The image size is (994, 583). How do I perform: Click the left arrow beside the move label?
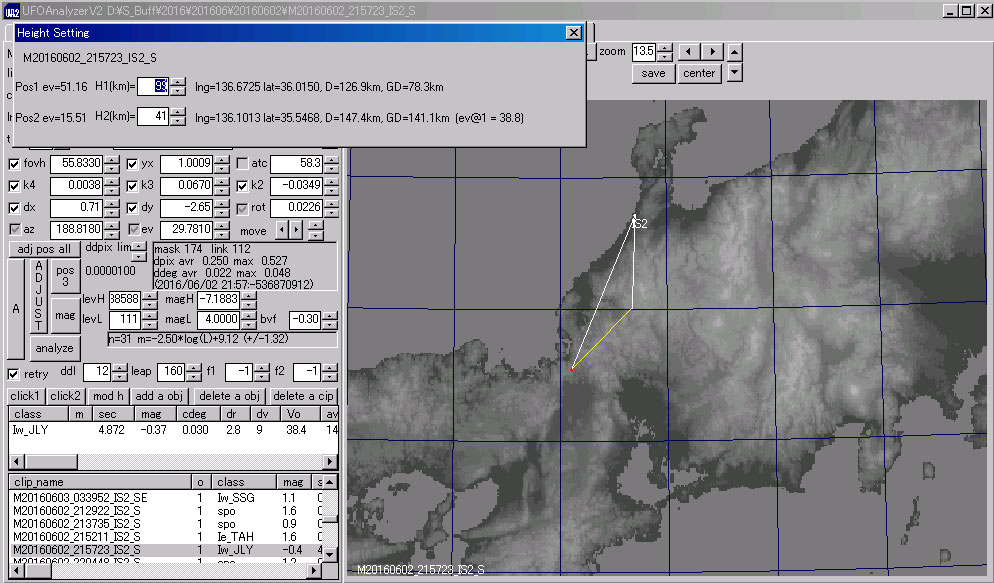[282, 230]
